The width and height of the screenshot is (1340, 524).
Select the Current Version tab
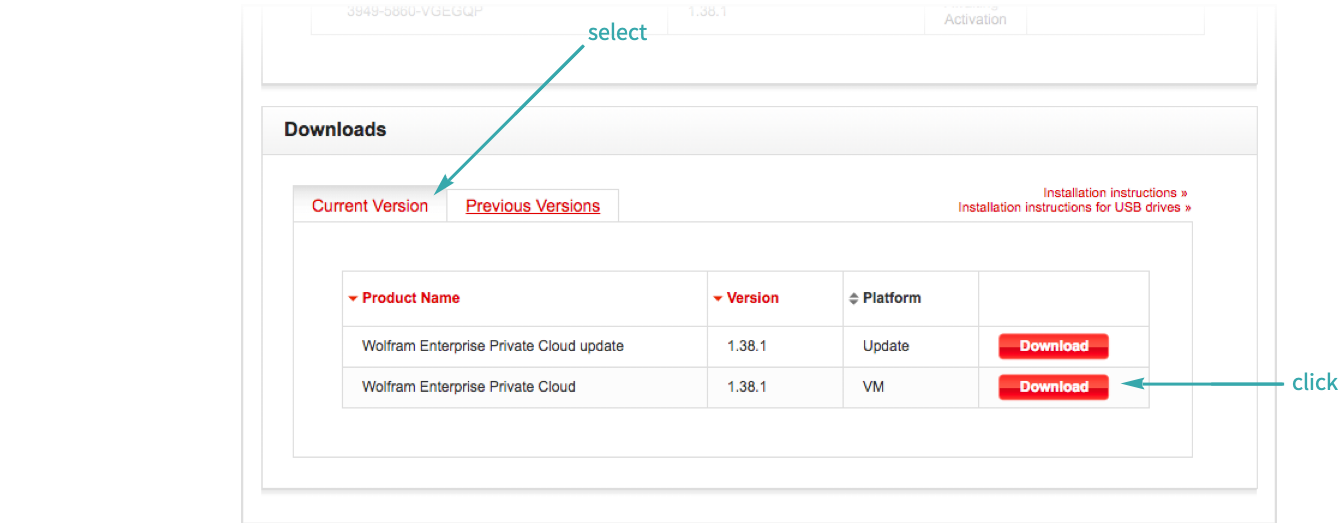369,206
